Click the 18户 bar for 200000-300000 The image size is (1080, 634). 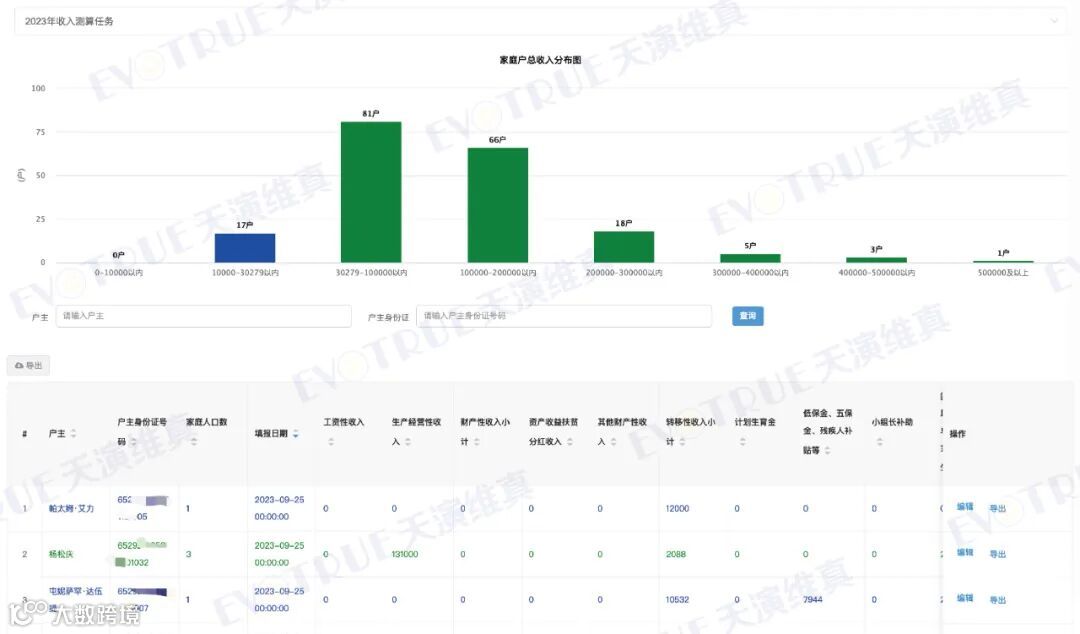point(623,247)
